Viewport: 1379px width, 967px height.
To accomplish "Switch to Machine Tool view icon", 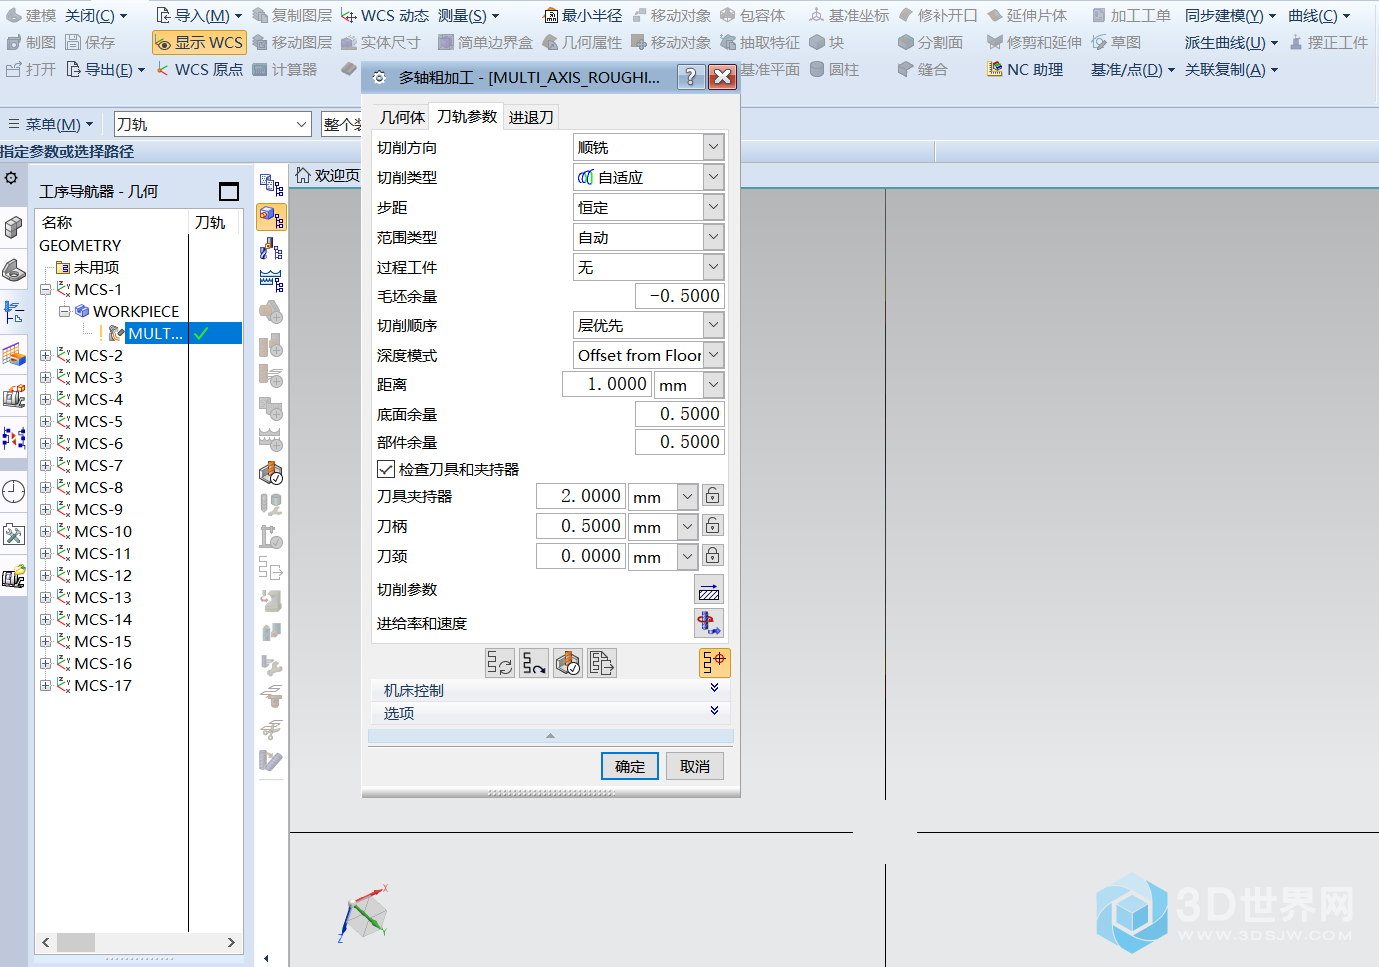I will [x=271, y=248].
